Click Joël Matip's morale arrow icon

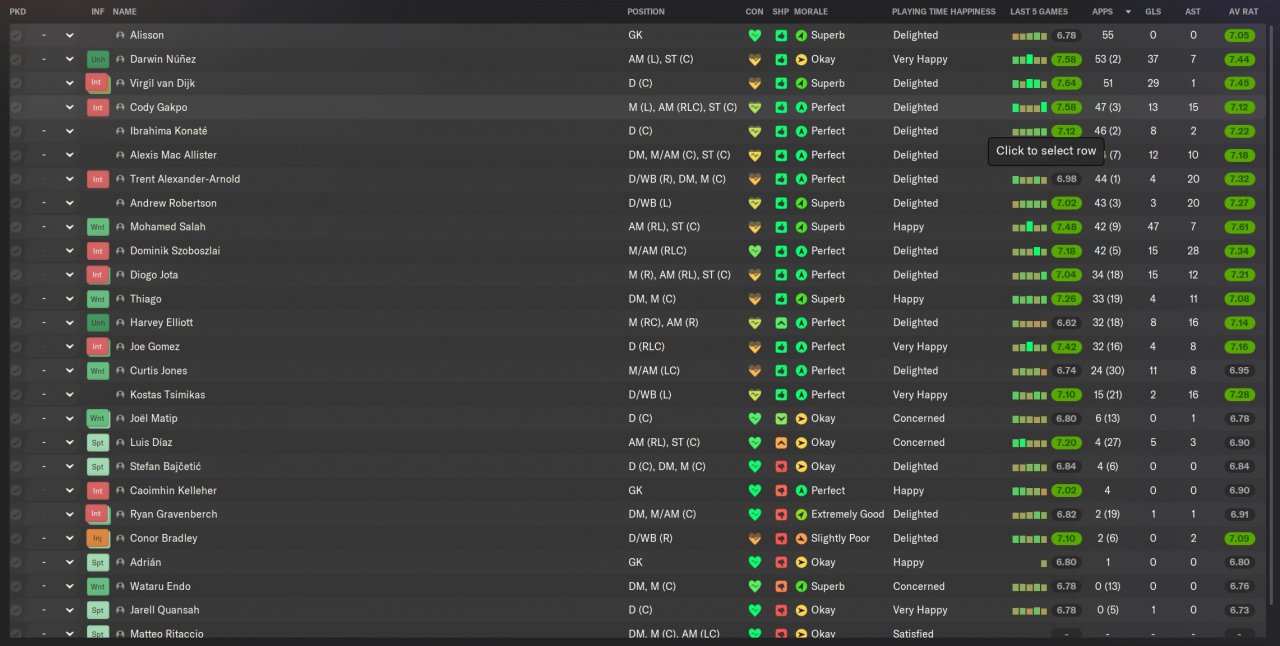801,418
